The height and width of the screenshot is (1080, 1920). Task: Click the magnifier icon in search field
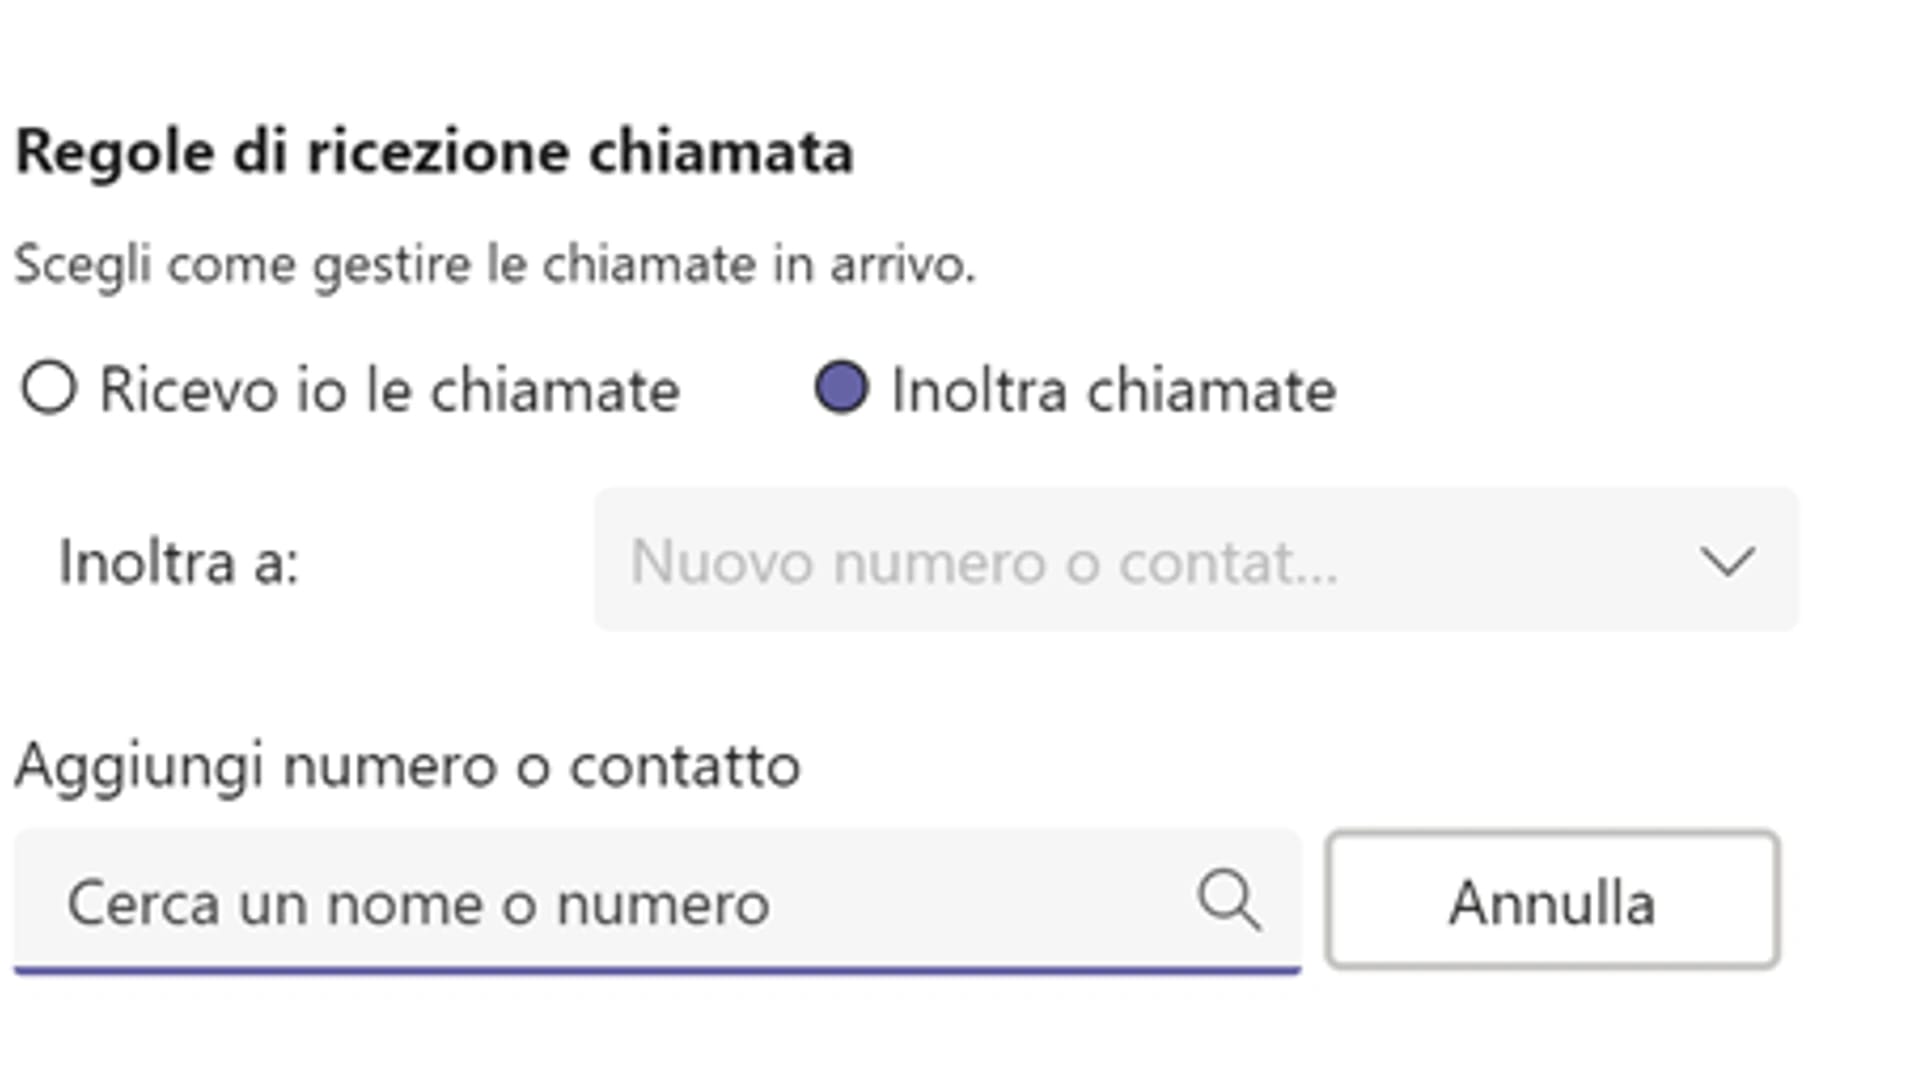pyautogui.click(x=1228, y=900)
